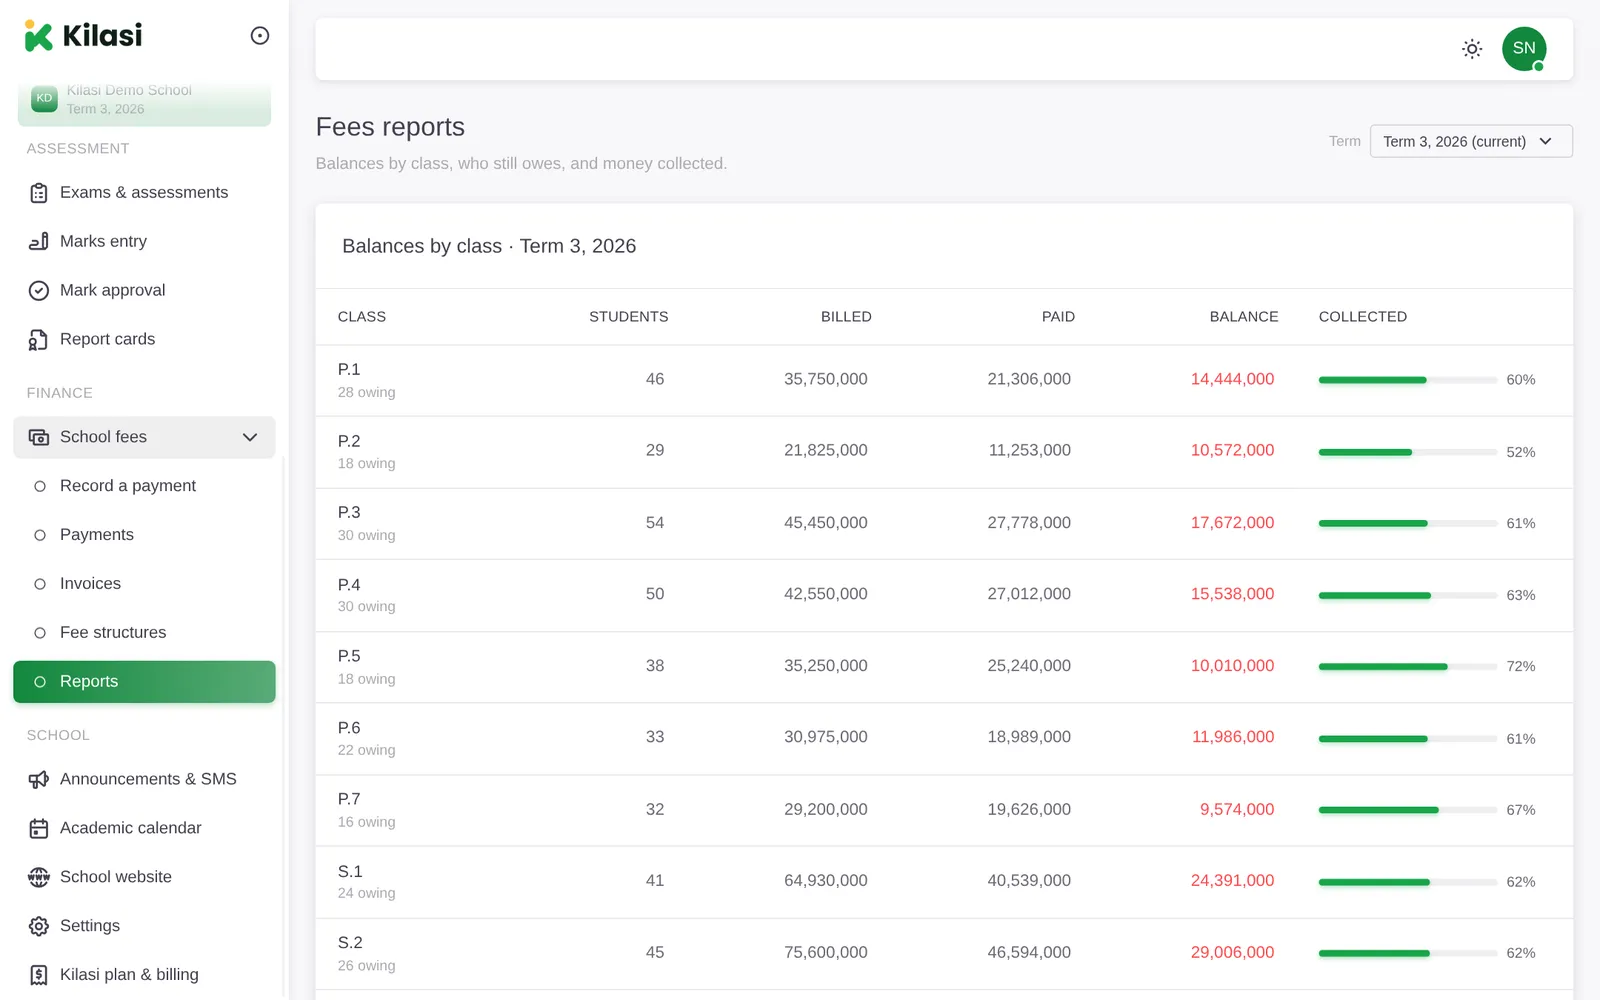Click the CLASS column header
The image size is (1600, 1000).
[362, 317]
